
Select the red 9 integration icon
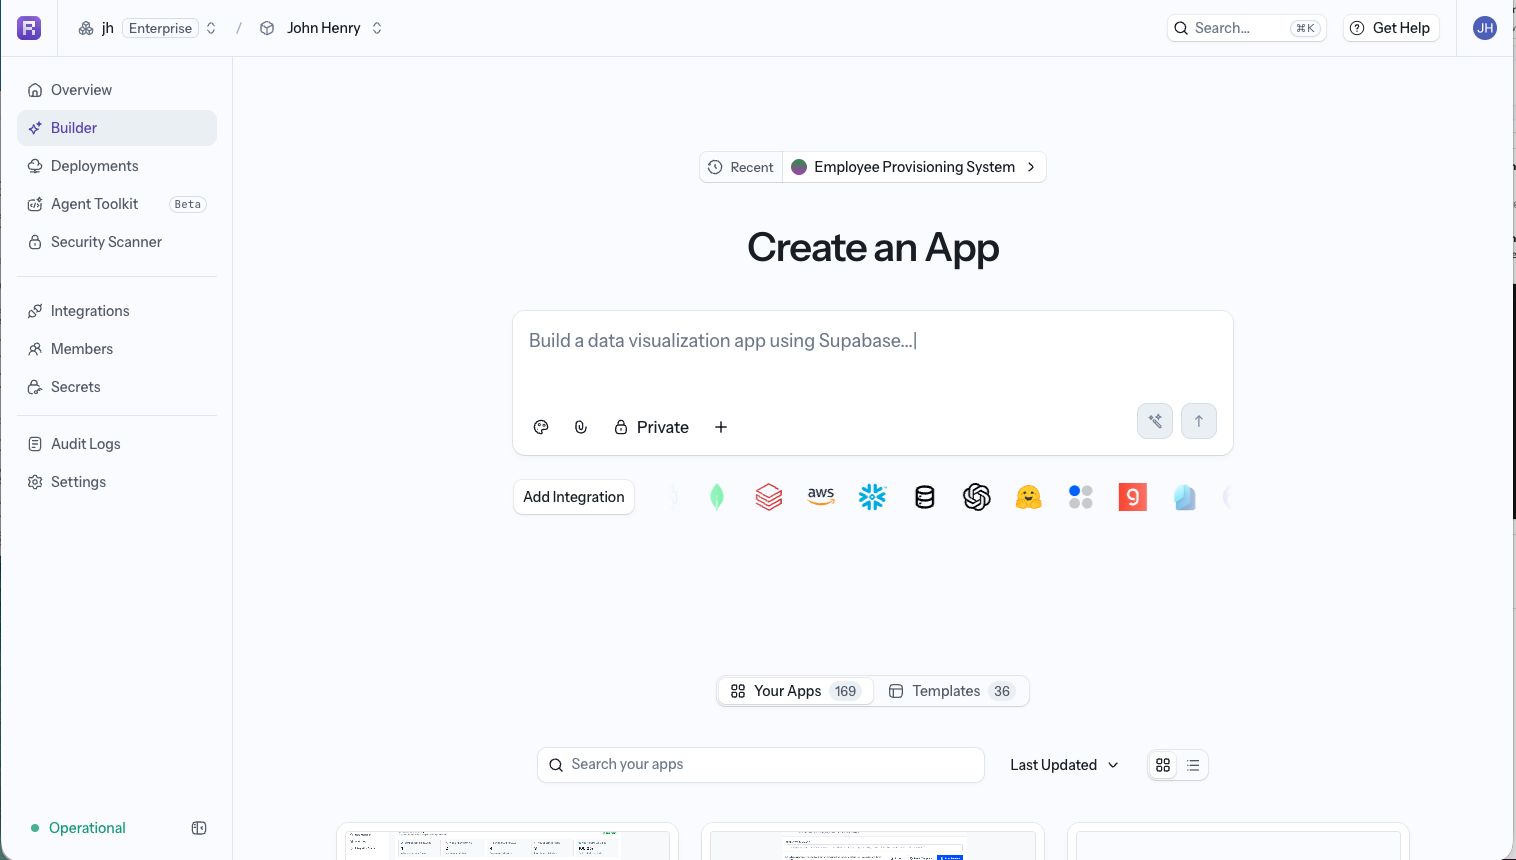coord(1133,497)
